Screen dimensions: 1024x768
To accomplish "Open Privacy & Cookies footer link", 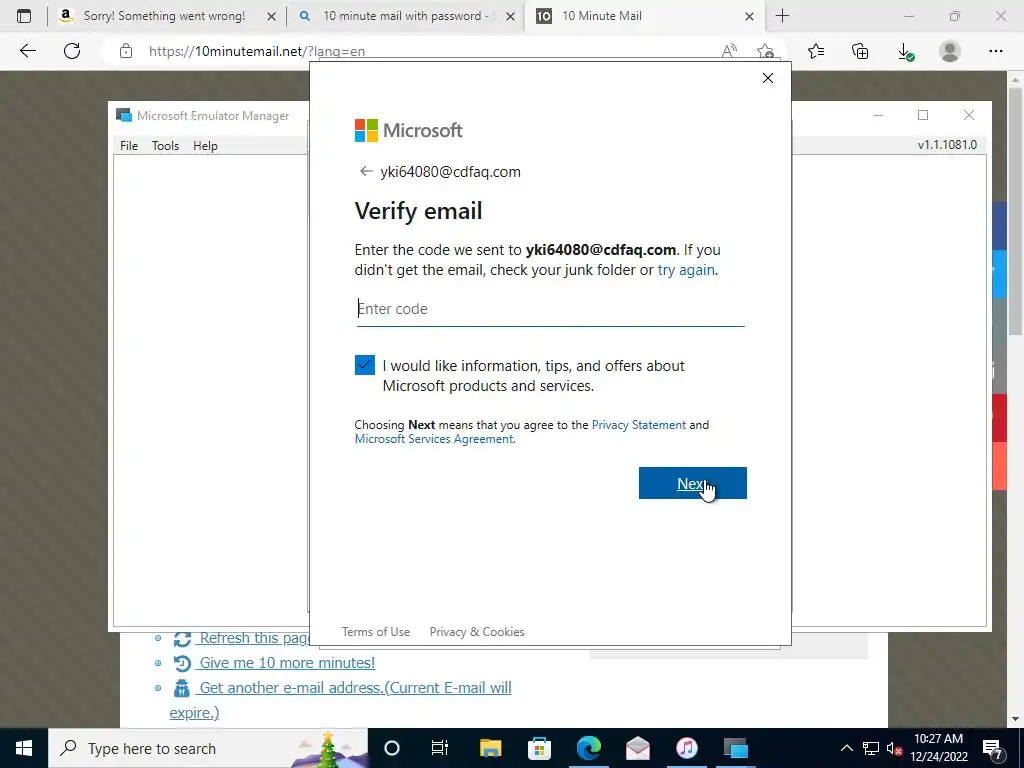I will 477,632.
